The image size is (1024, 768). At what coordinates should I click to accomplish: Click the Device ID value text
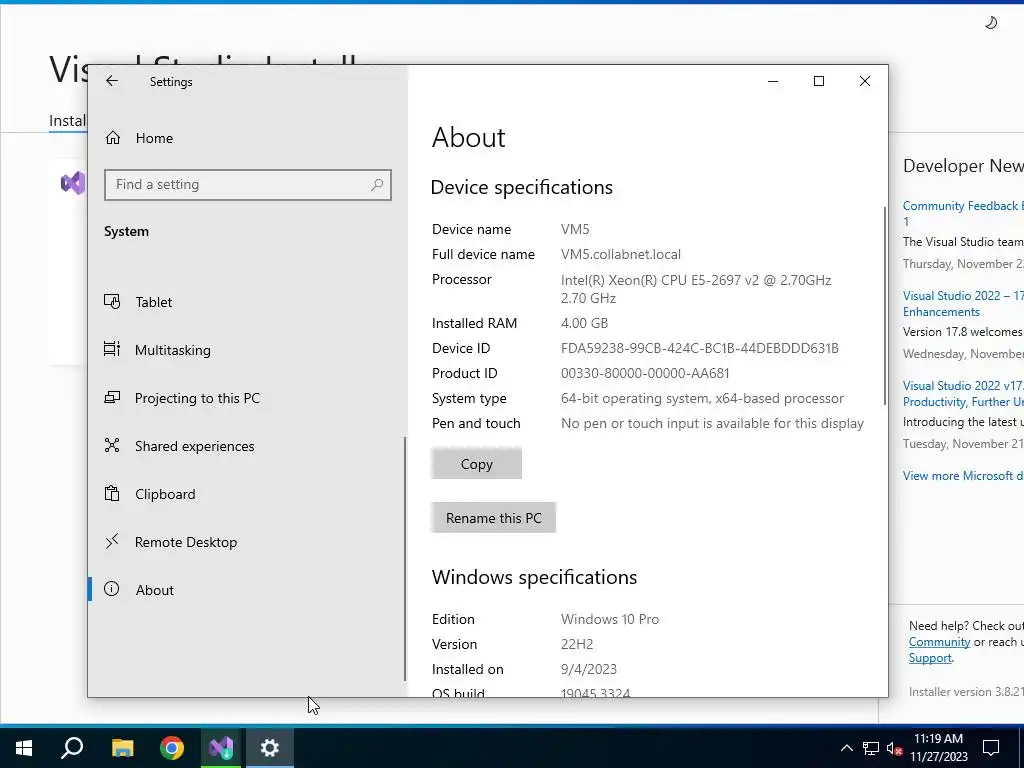coord(699,348)
